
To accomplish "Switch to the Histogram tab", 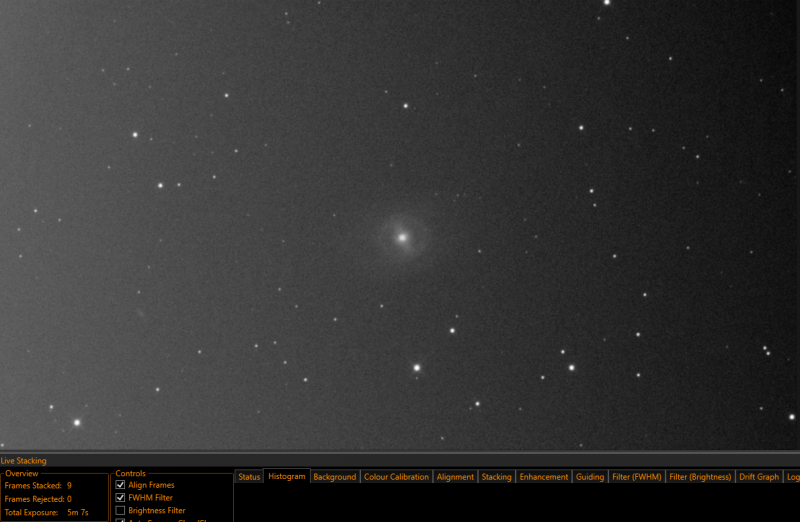I will [287, 476].
